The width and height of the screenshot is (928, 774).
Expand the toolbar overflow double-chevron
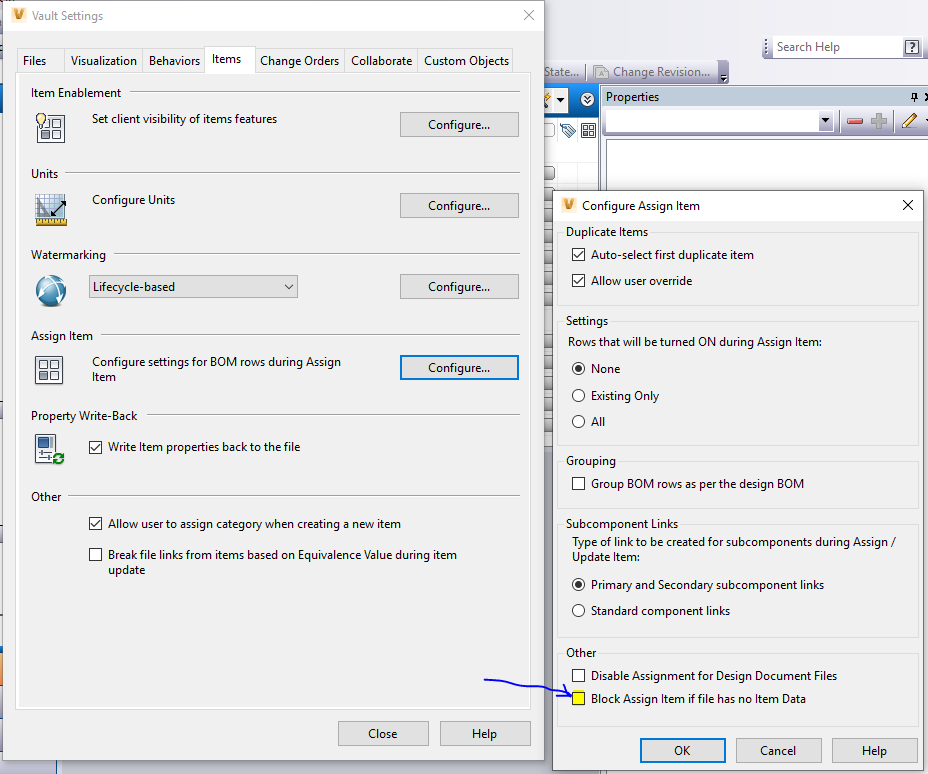pyautogui.click(x=586, y=98)
